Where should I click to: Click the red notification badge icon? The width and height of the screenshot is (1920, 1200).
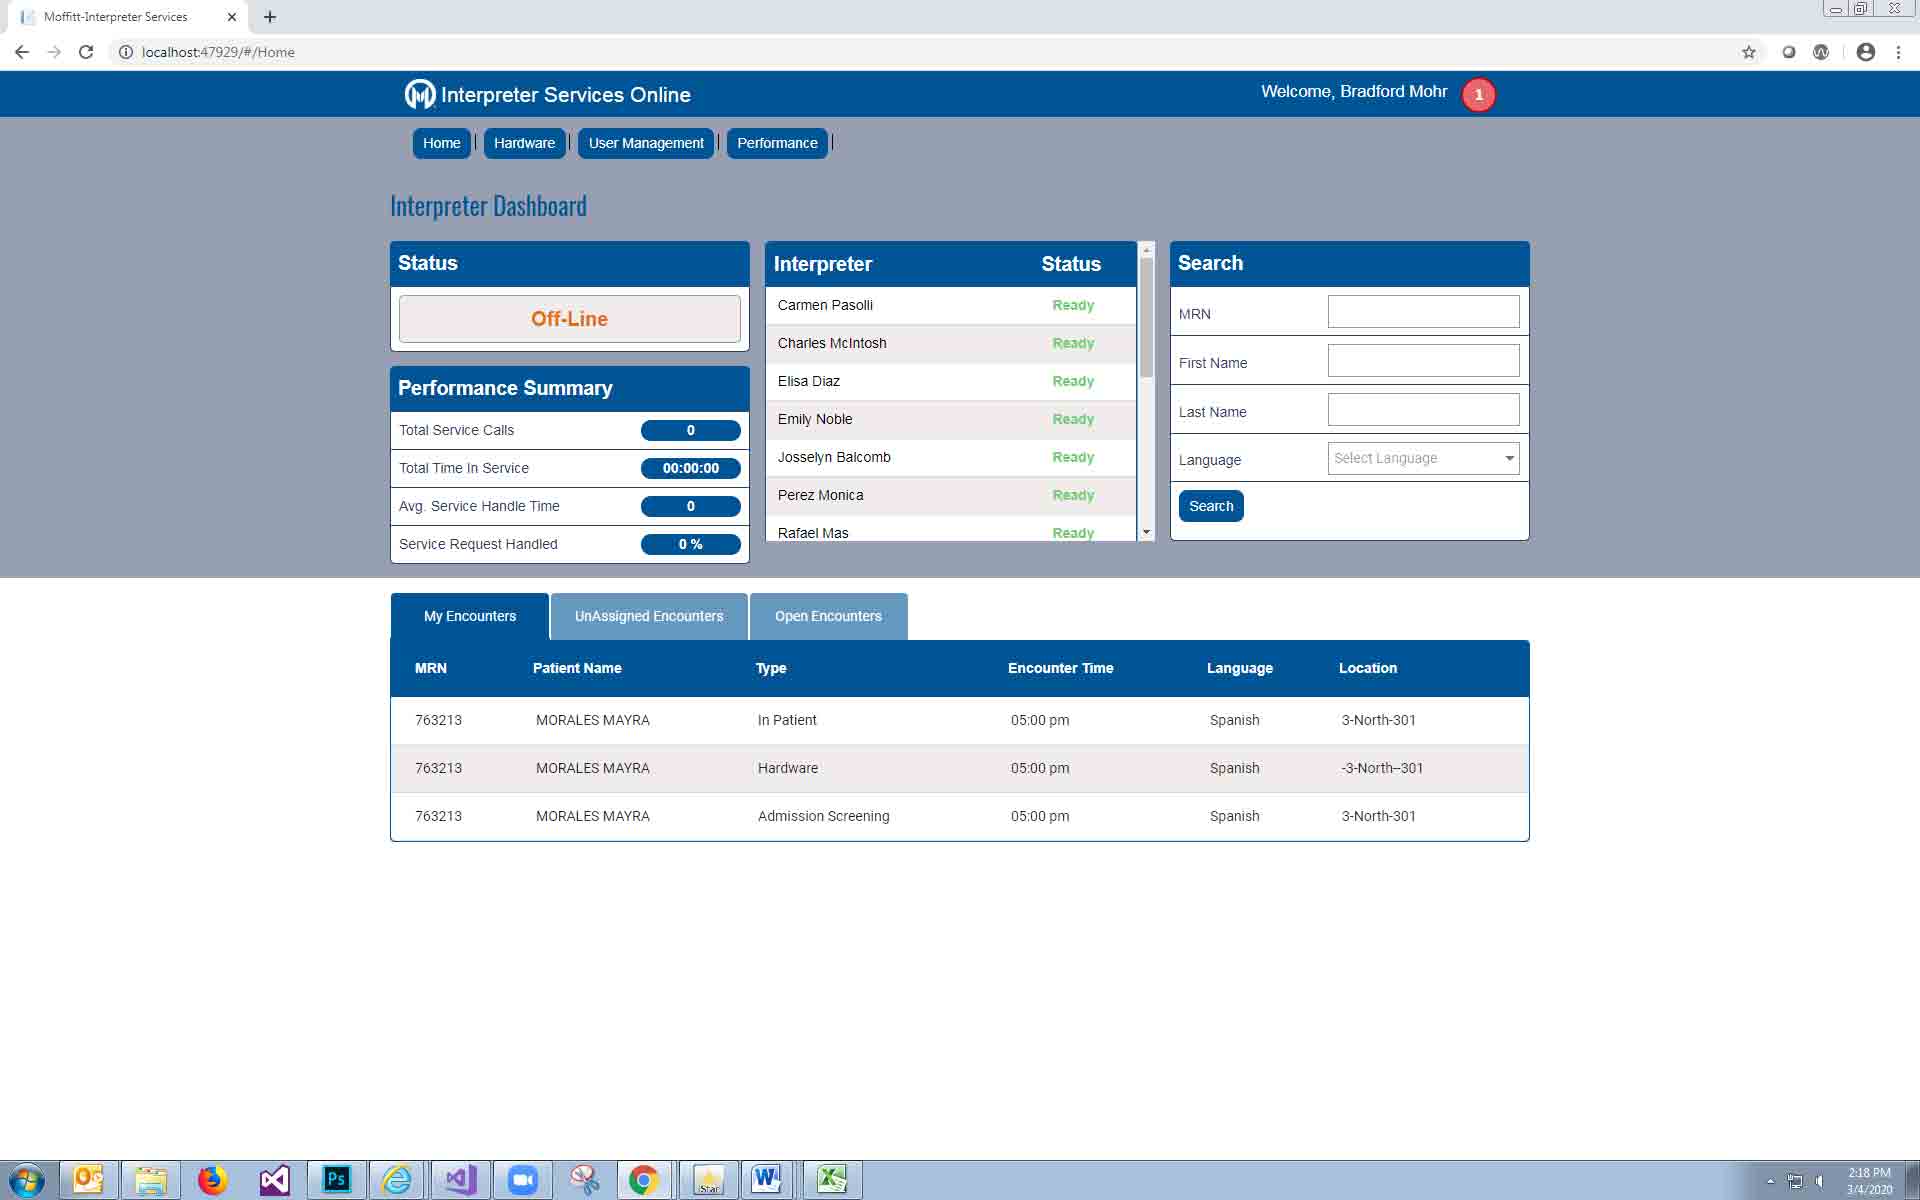coord(1478,95)
